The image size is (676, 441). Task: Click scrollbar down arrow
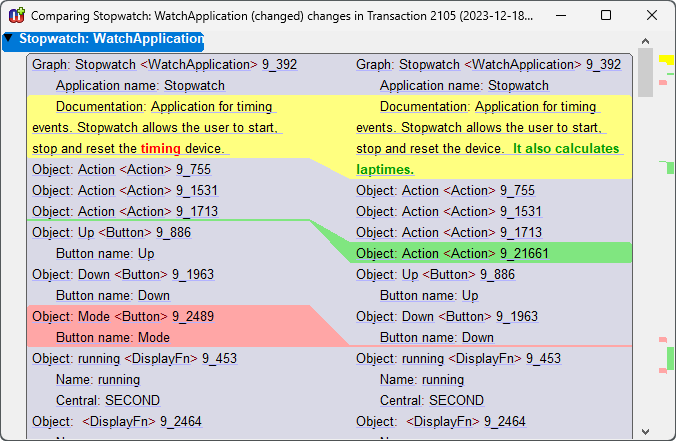[x=645, y=431]
